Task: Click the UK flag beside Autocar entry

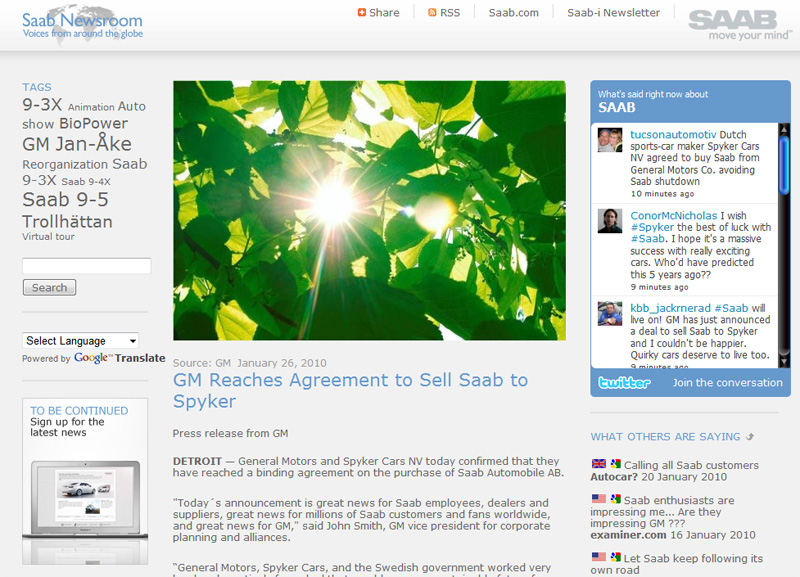Action: tap(599, 465)
